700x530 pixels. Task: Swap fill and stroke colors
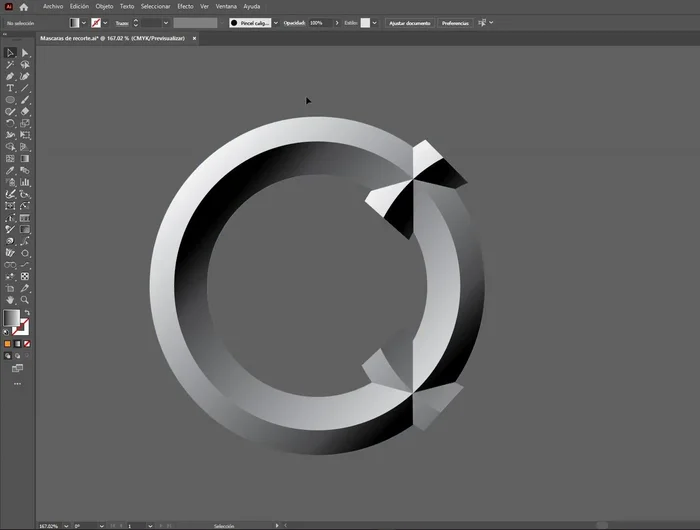pos(27,312)
